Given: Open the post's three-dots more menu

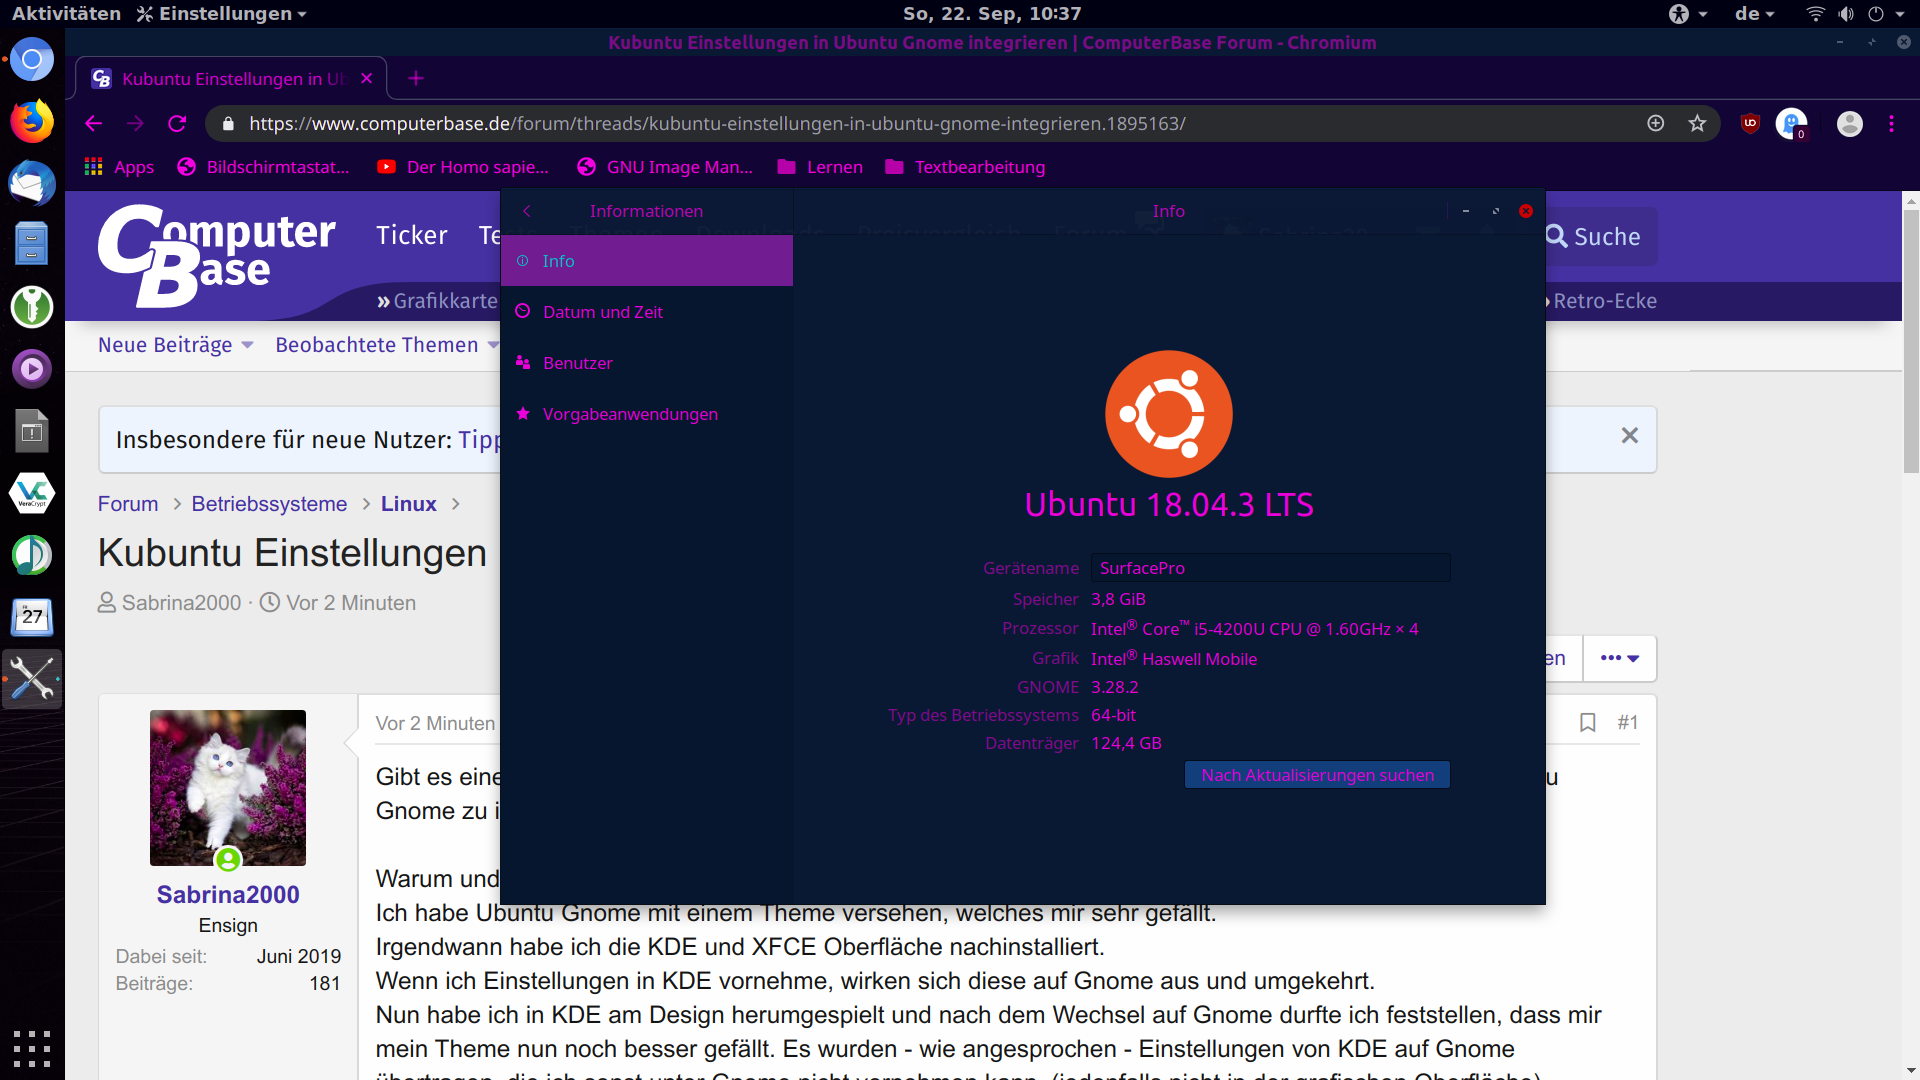Looking at the screenshot, I should point(1619,658).
